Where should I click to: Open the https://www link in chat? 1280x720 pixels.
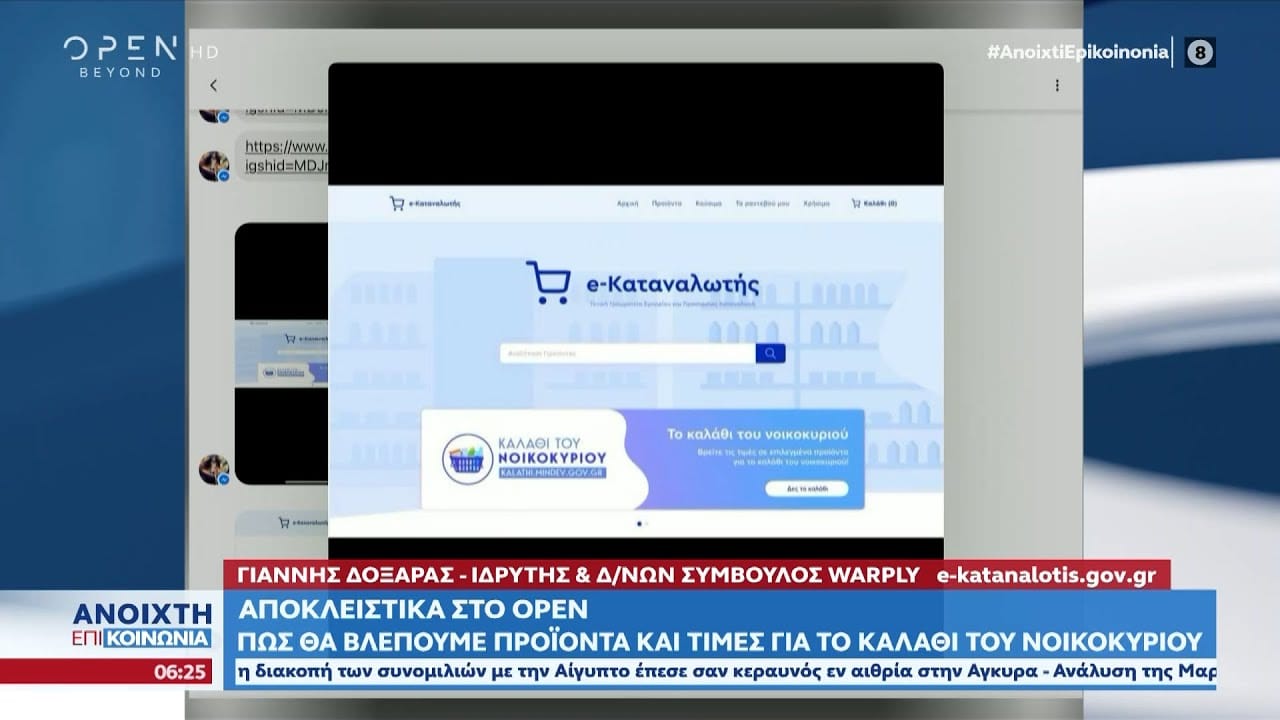point(285,147)
